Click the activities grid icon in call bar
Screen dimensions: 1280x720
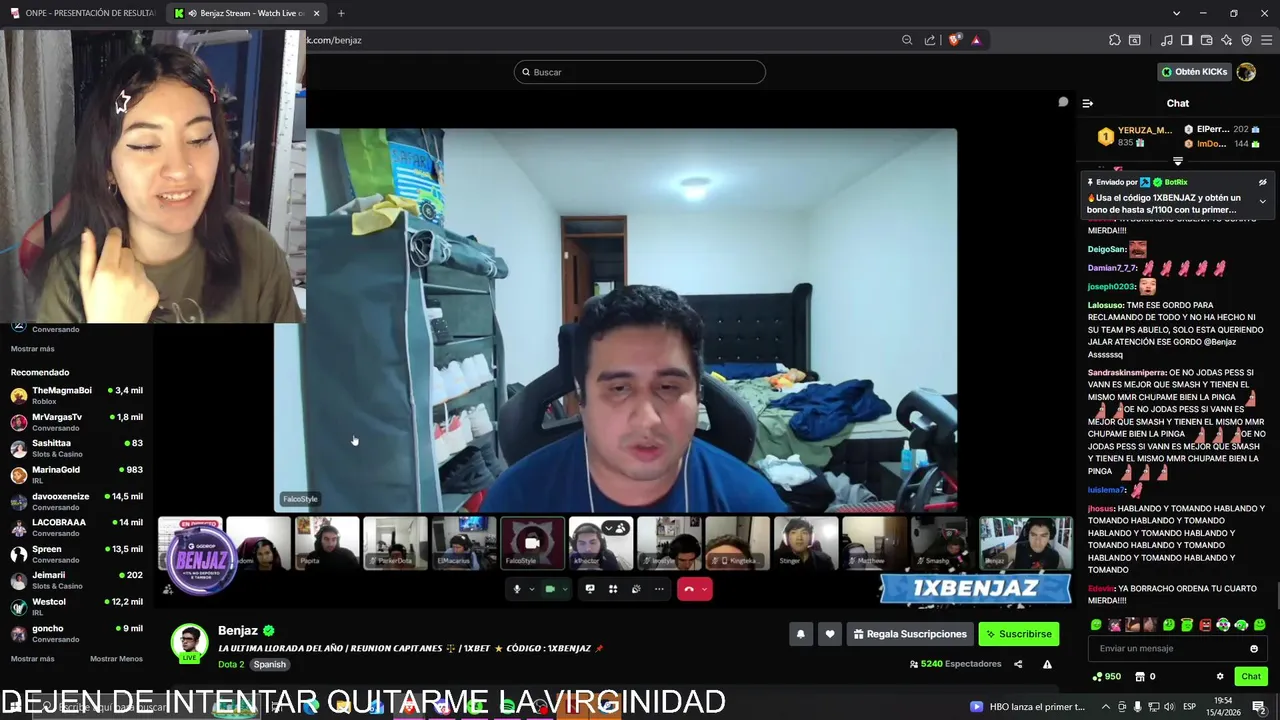coord(613,589)
